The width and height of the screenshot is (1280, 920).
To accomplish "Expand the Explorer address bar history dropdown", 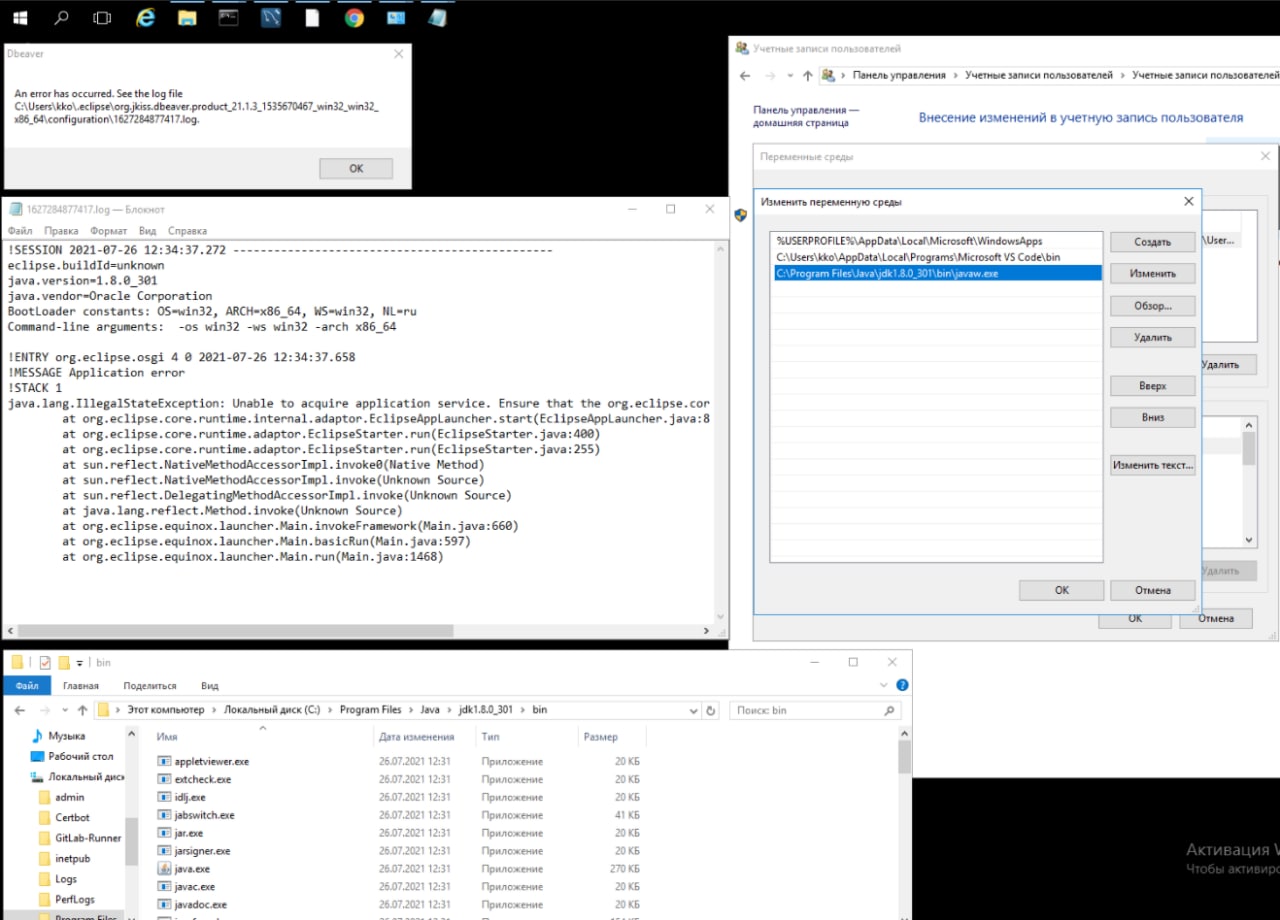I will click(694, 710).
